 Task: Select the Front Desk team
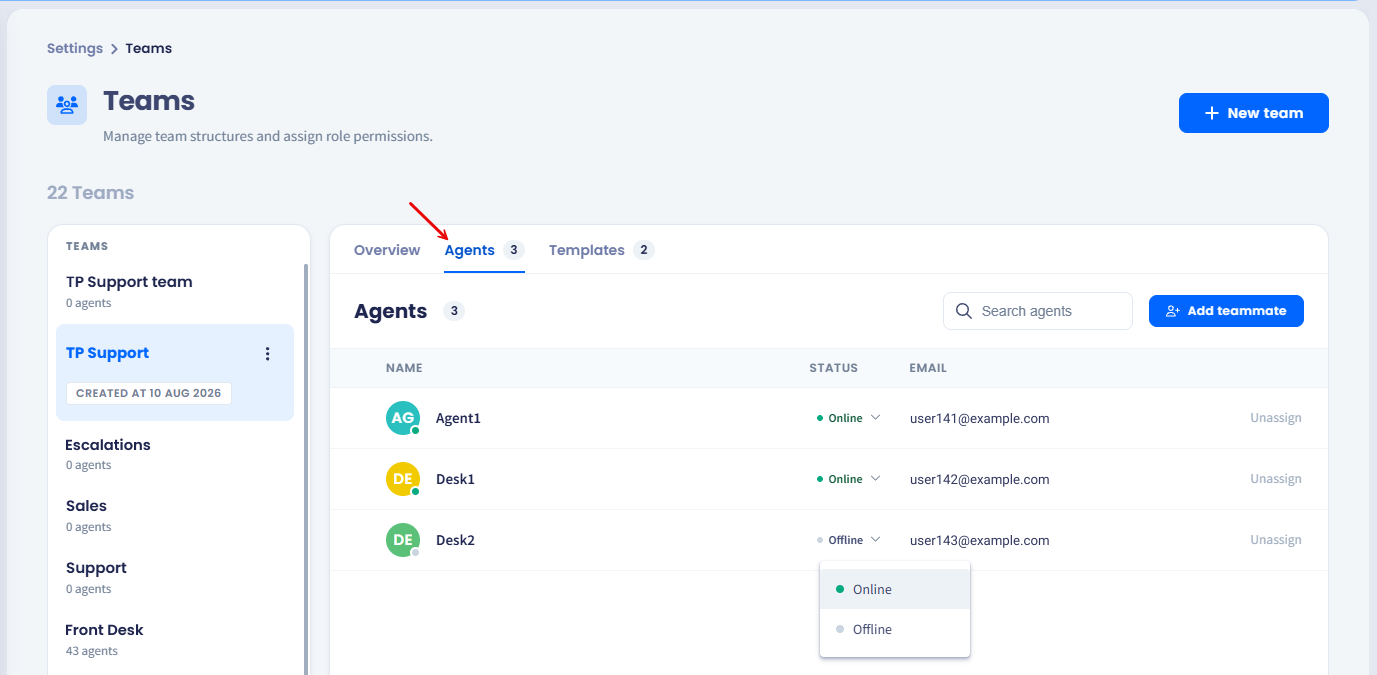pyautogui.click(x=175, y=639)
